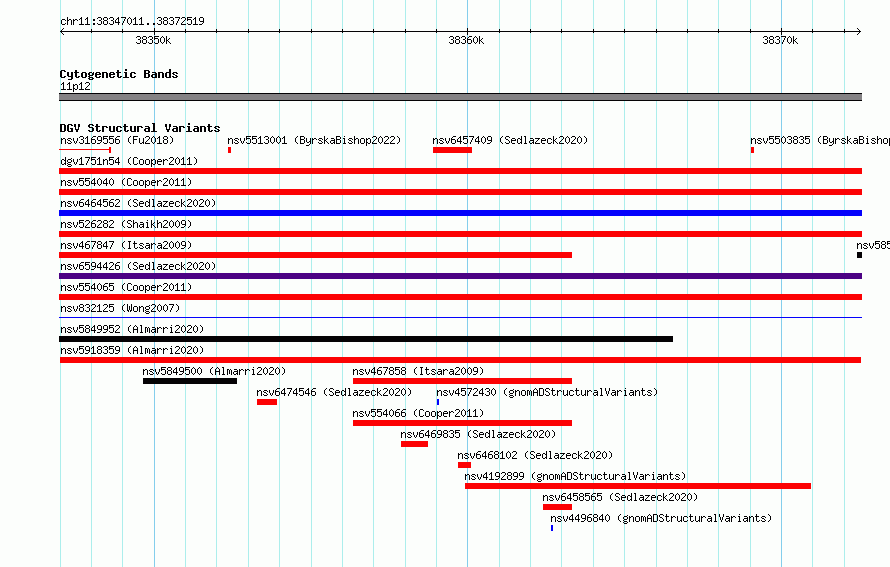This screenshot has height=567, width=890.
Task: Click the long red bar under nsv4192899
Action: (x=638, y=486)
